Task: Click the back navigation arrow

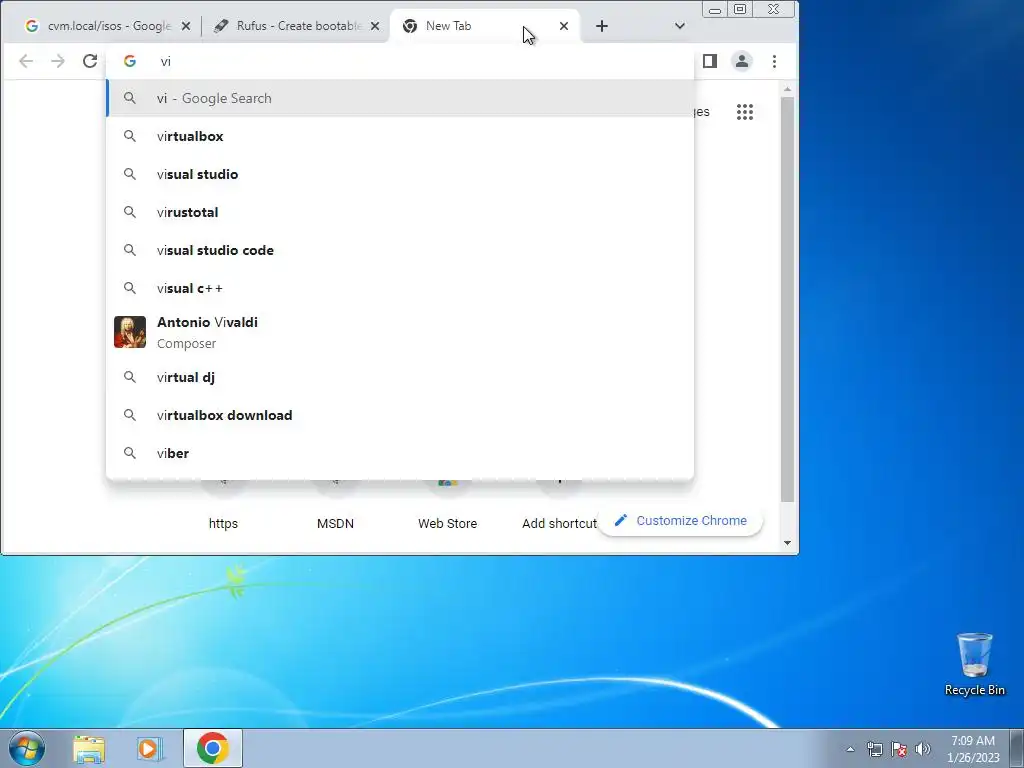Action: 26,61
